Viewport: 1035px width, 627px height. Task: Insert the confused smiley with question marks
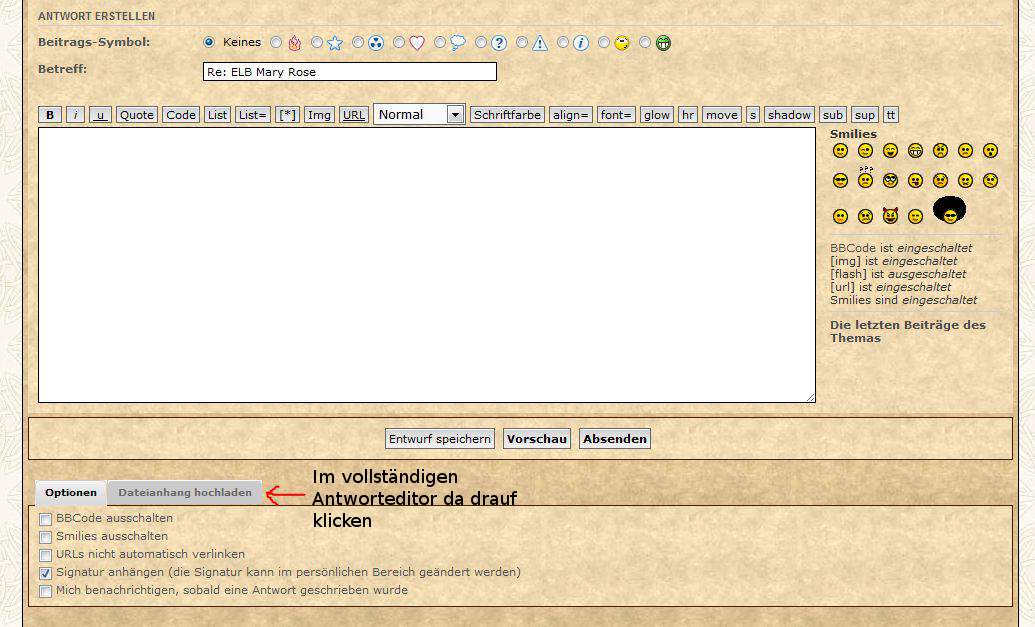coord(865,180)
